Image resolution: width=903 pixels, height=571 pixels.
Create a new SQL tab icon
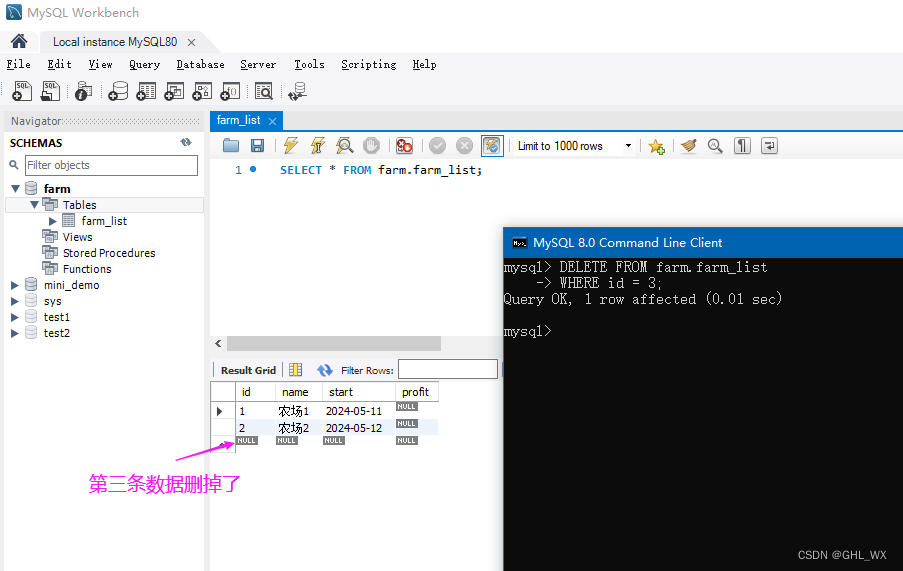pos(22,91)
